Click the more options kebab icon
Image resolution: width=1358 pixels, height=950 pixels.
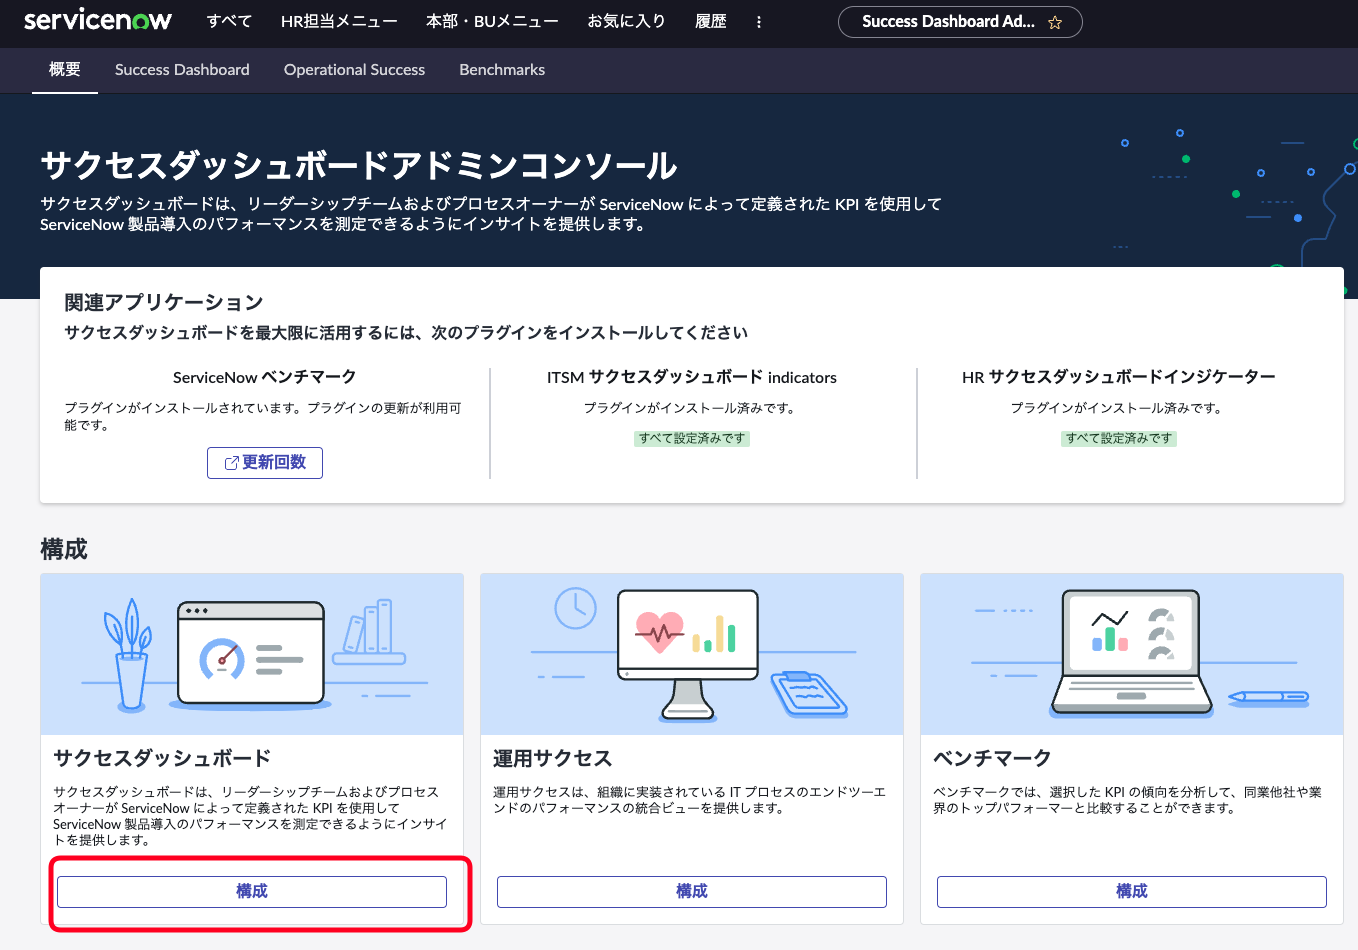pos(759,22)
